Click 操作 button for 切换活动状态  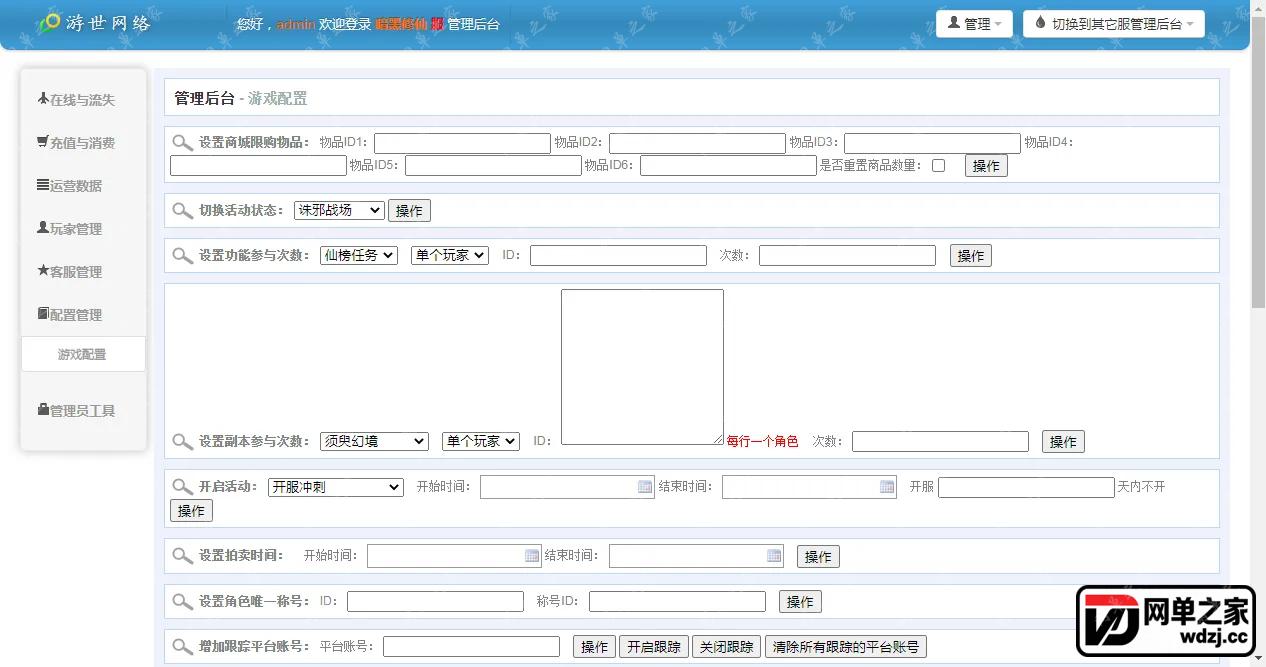point(409,211)
